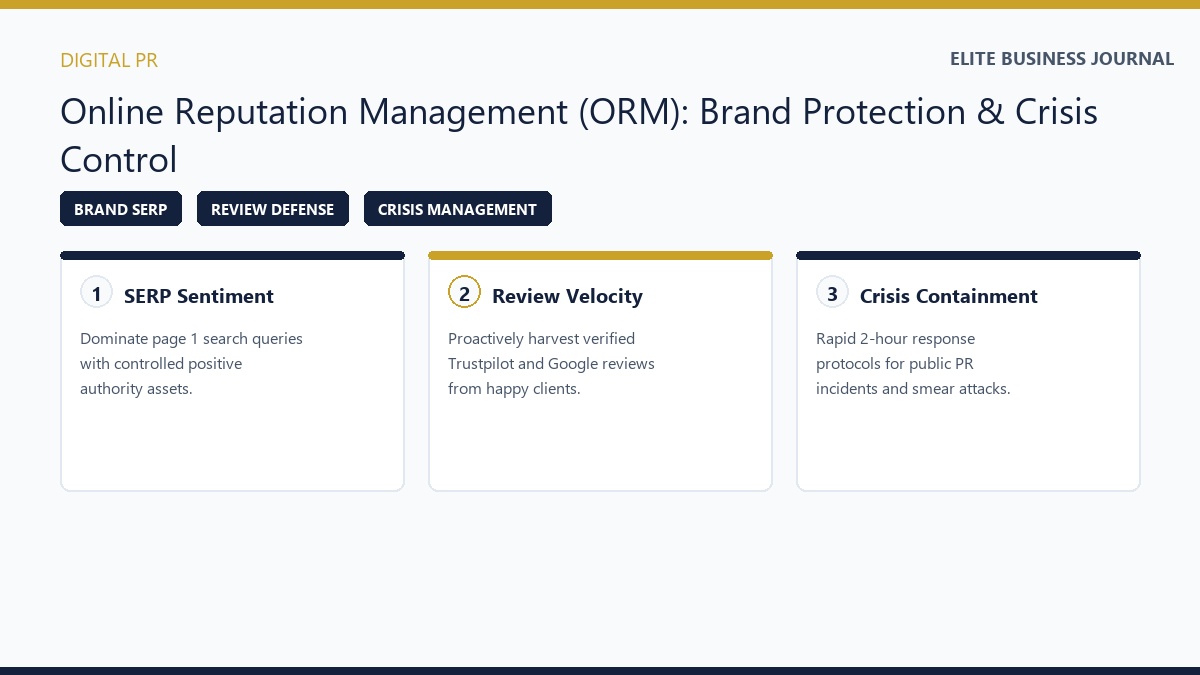Click the ELITE BUSINESS JOURNAL text

[1062, 59]
